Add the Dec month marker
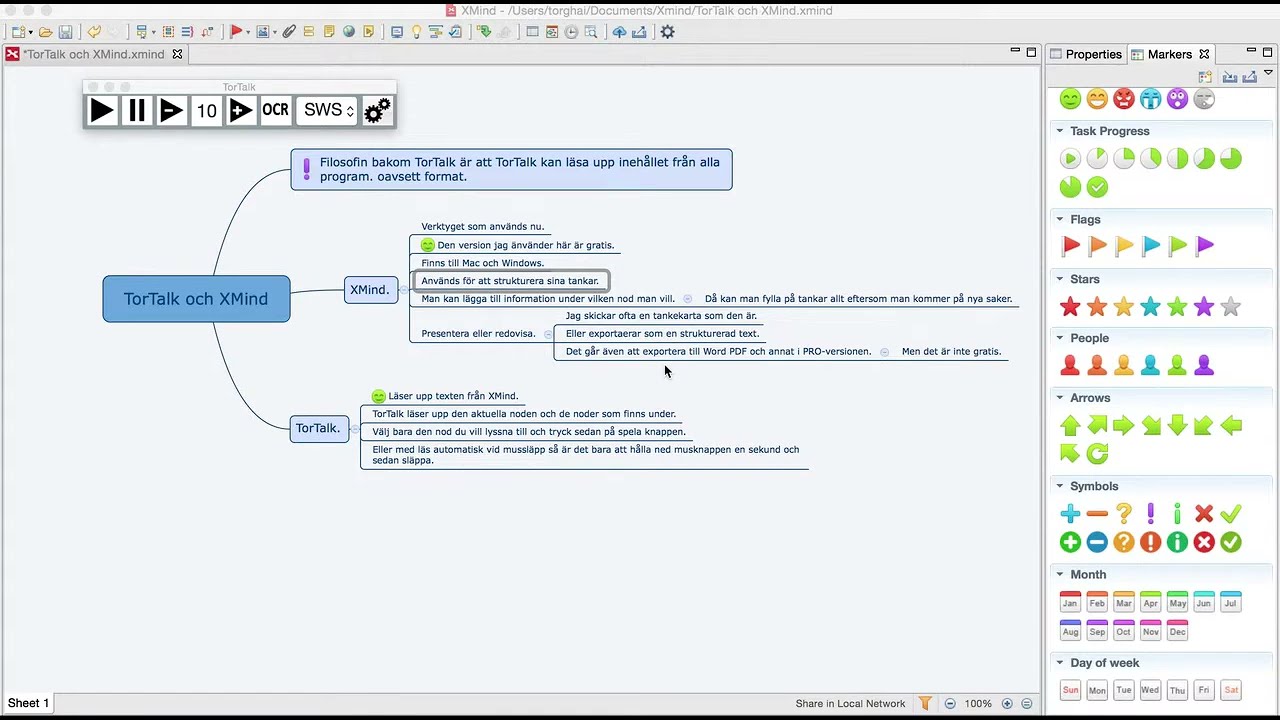 click(1177, 630)
